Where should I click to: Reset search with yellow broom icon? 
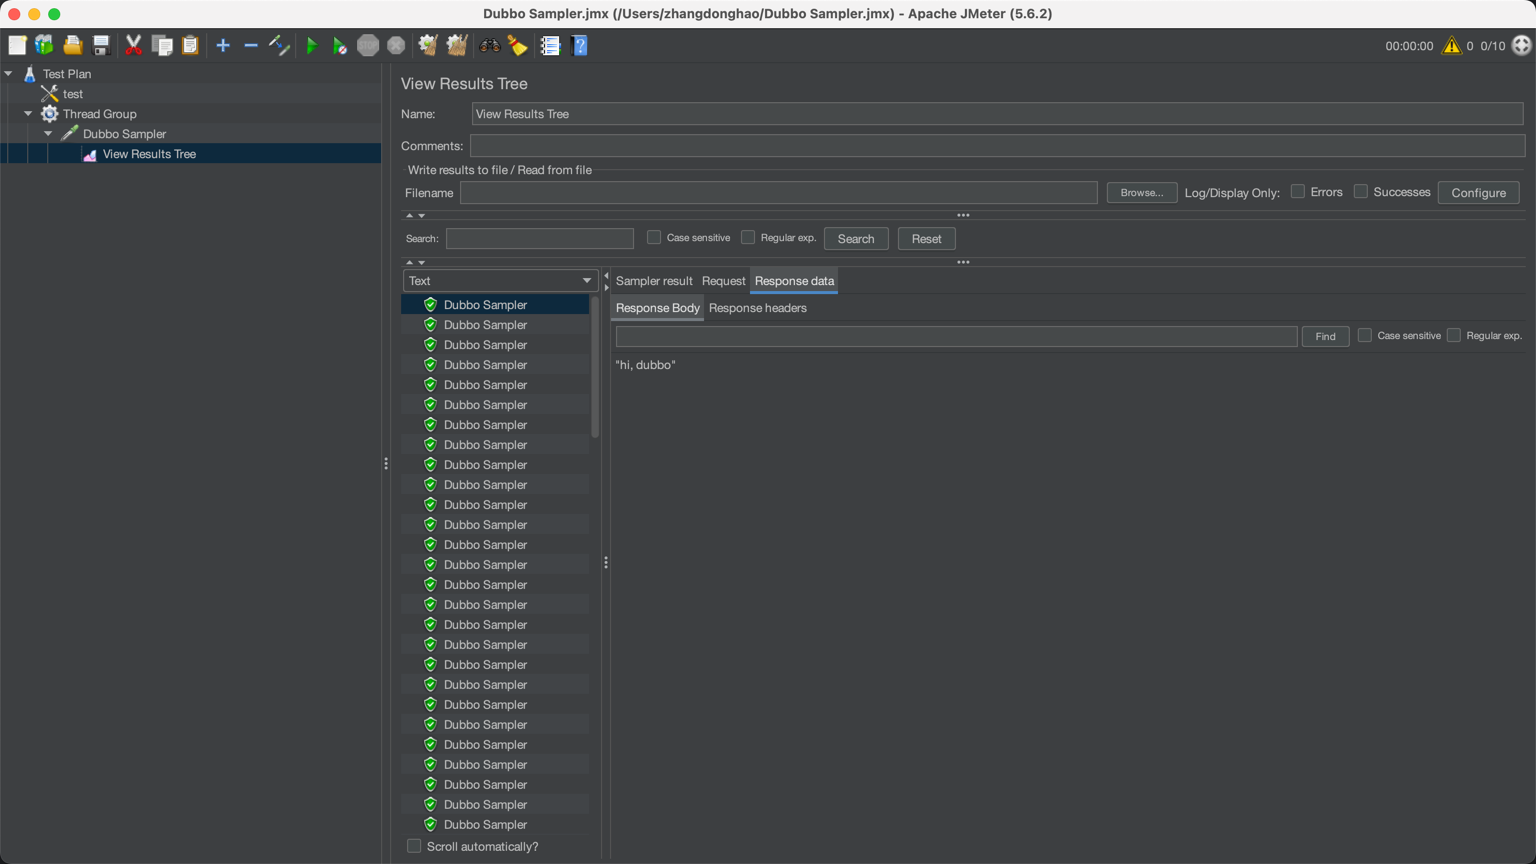pos(518,45)
